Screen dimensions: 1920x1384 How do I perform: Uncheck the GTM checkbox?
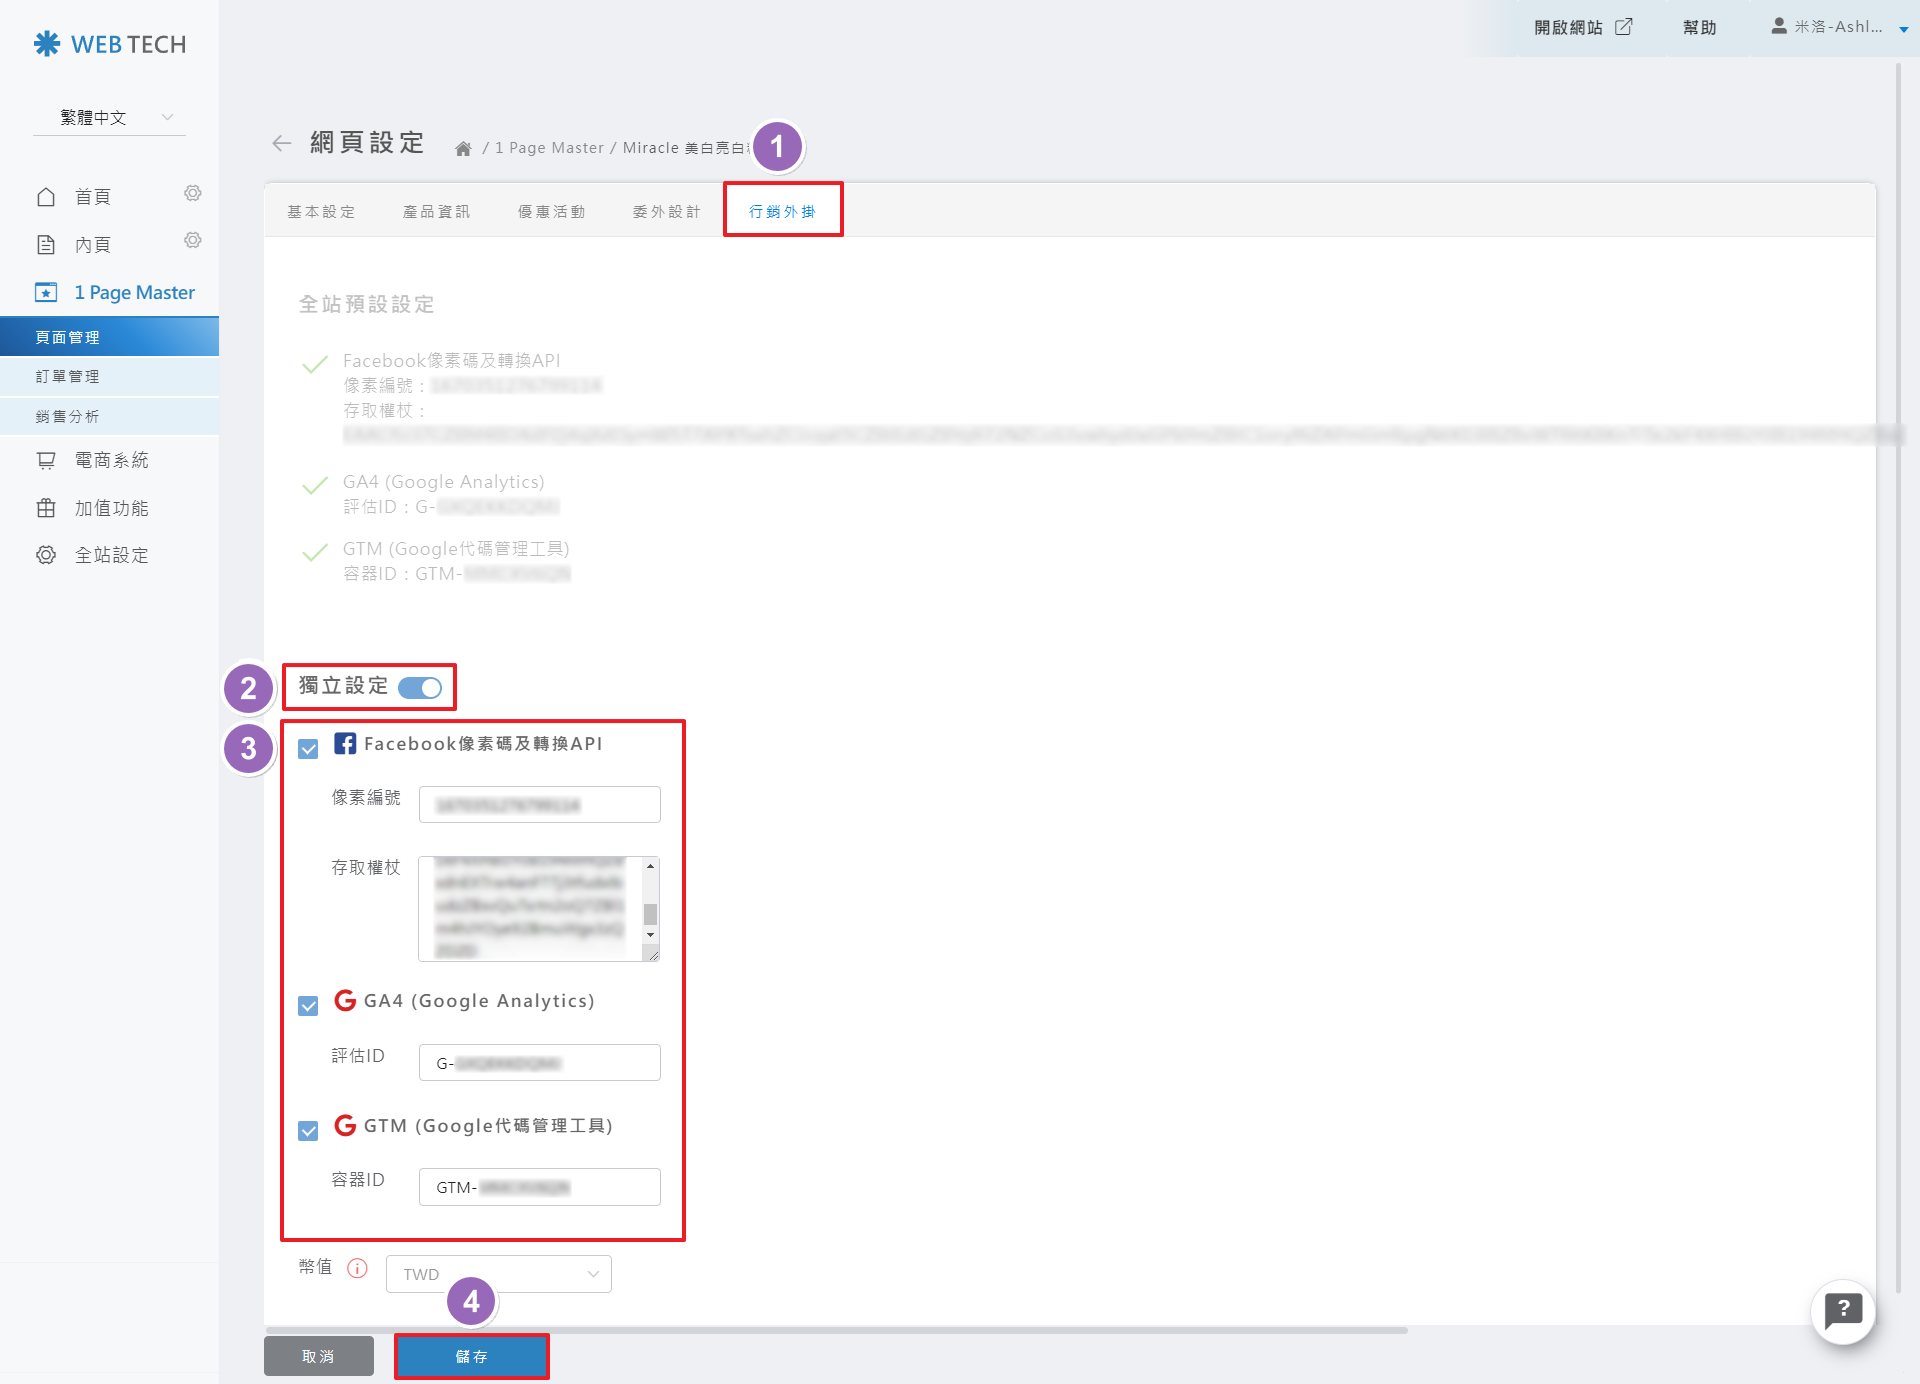coord(308,1130)
